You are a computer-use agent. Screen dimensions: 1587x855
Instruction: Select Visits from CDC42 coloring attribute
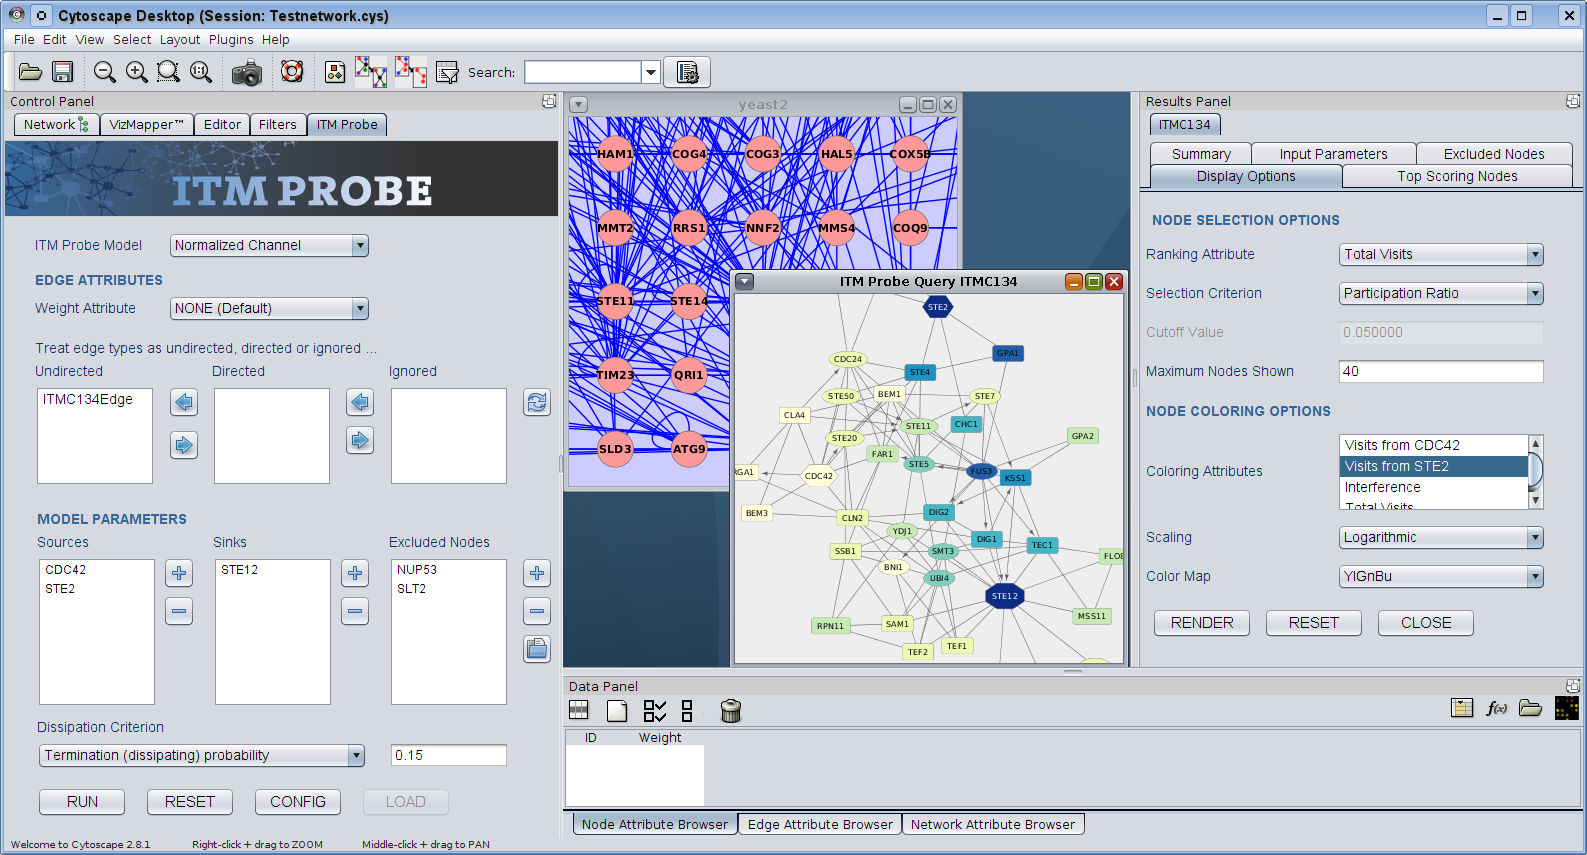pos(1433,445)
